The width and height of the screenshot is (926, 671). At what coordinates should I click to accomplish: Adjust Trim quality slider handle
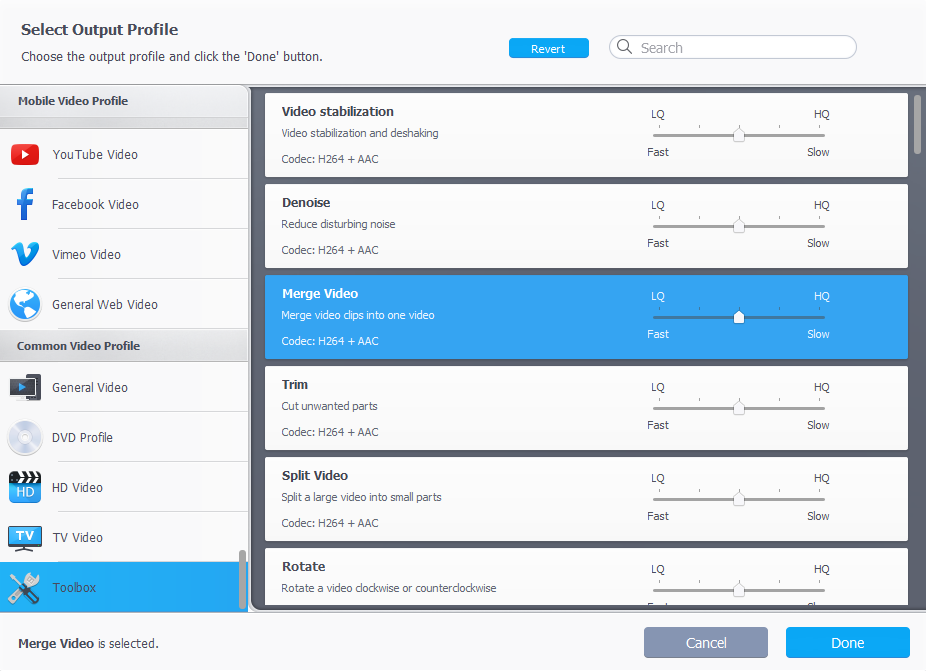pos(739,408)
